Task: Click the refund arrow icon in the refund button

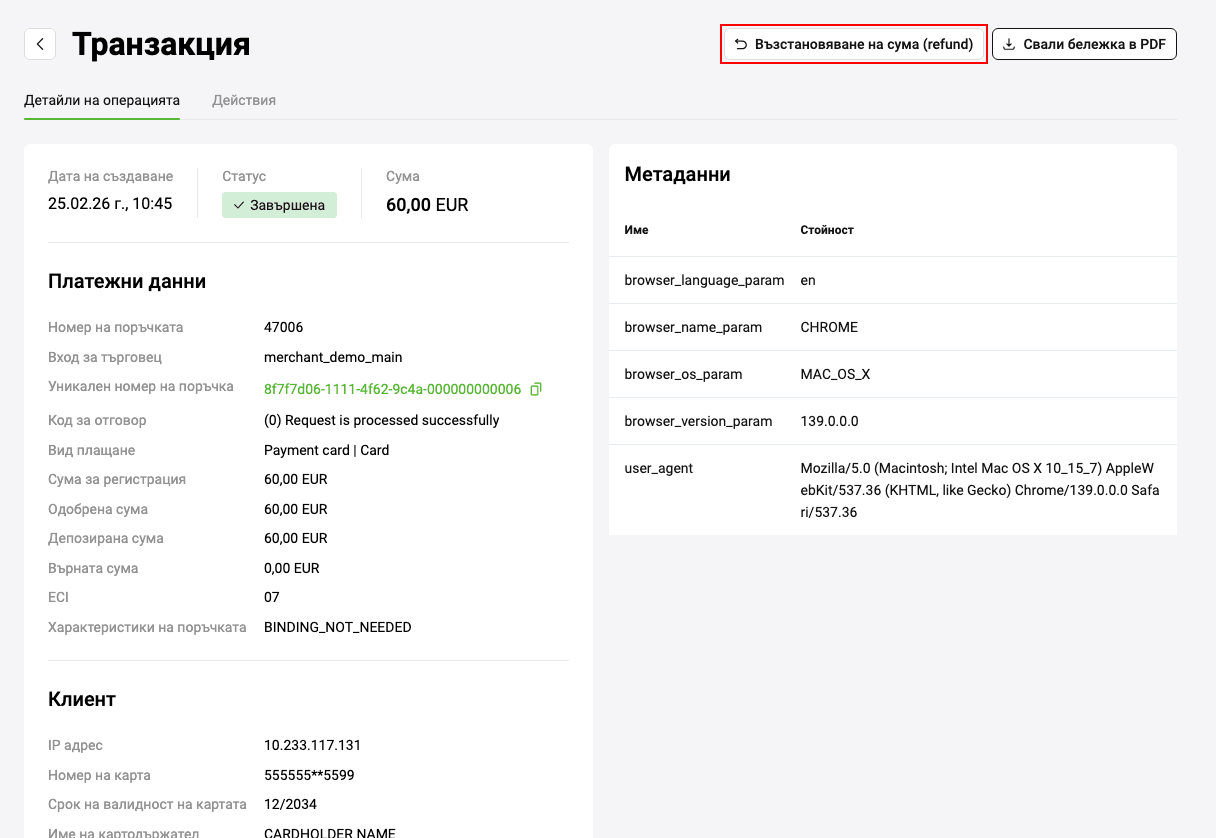Action: pos(741,45)
